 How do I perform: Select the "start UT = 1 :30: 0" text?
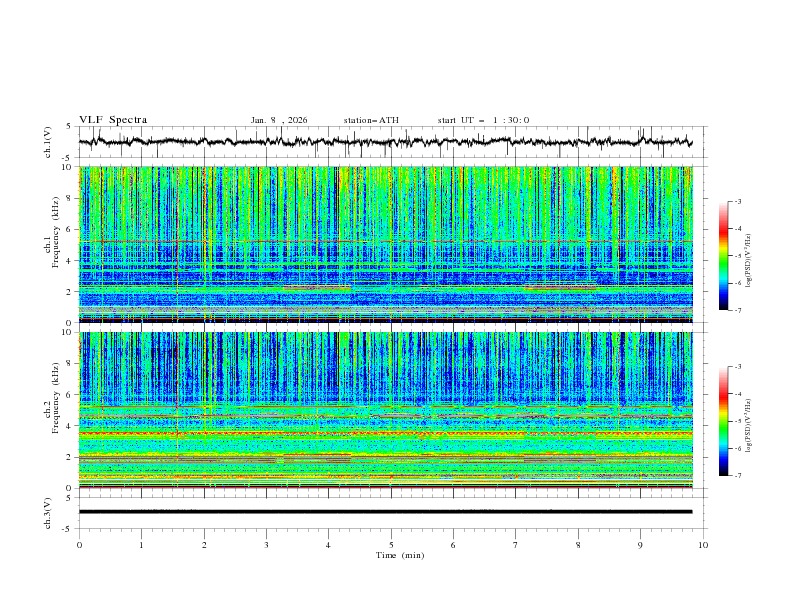(483, 120)
